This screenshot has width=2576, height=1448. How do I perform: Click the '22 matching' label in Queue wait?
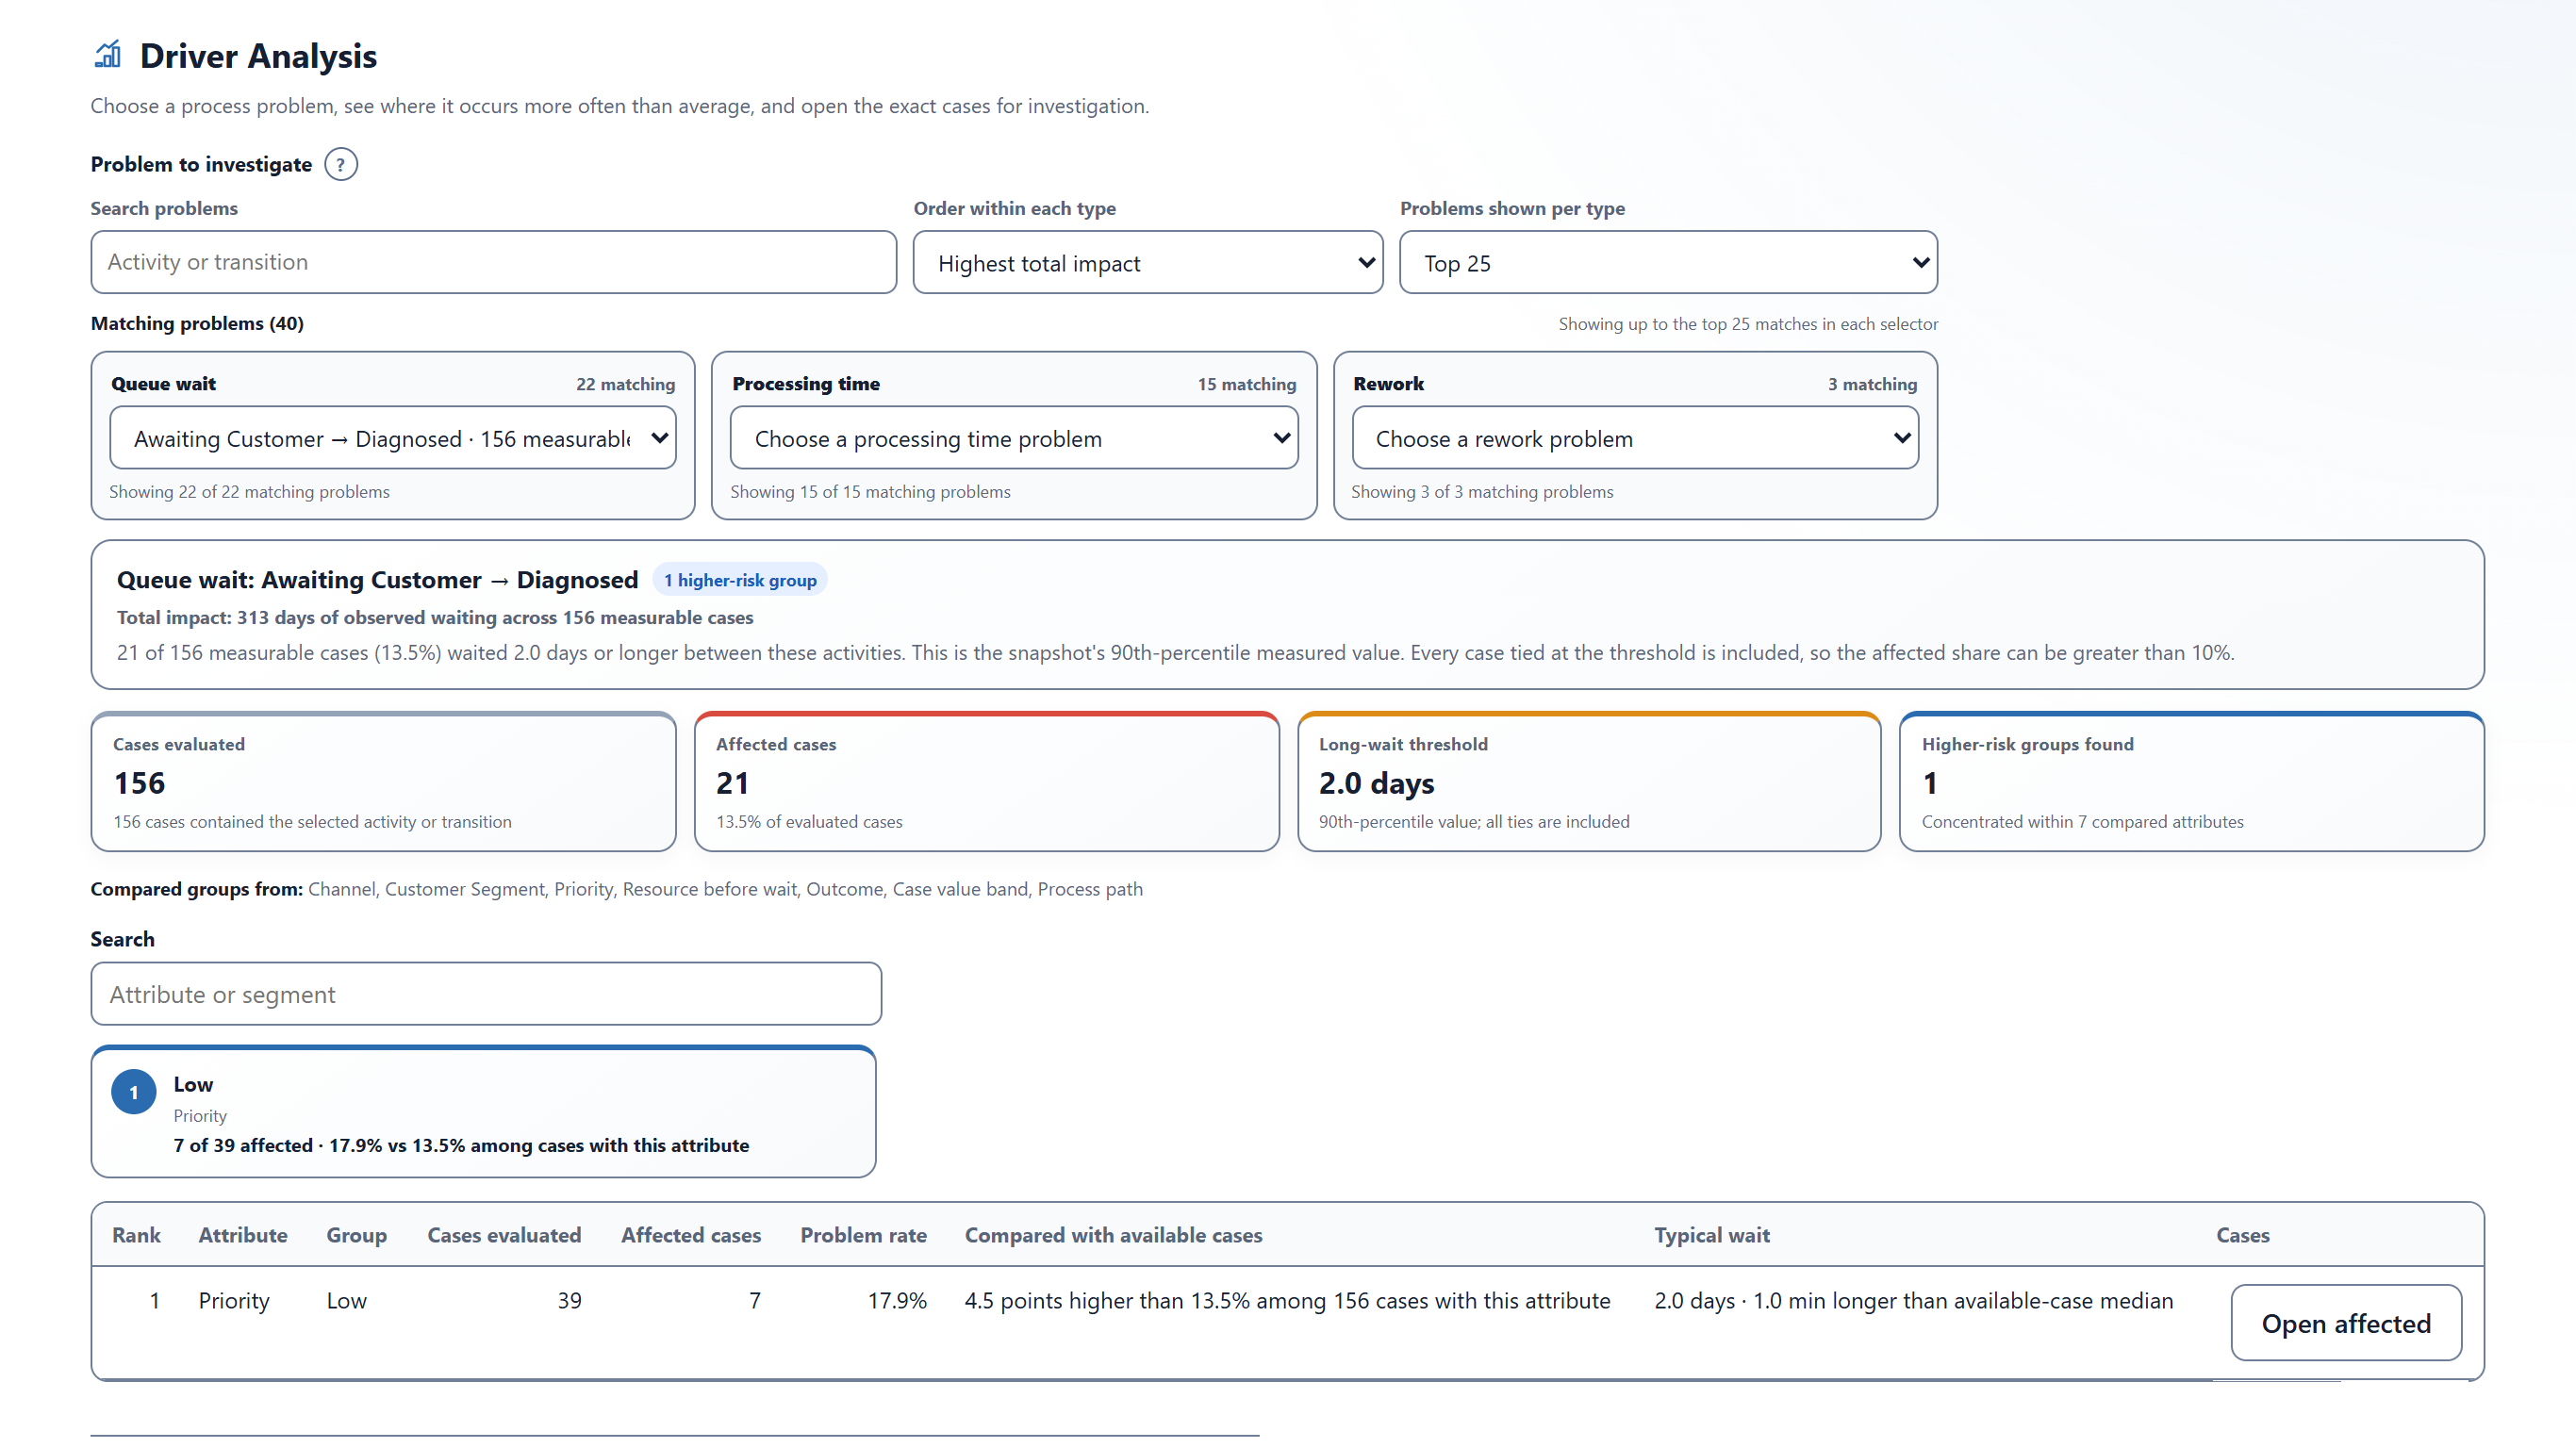(x=625, y=384)
